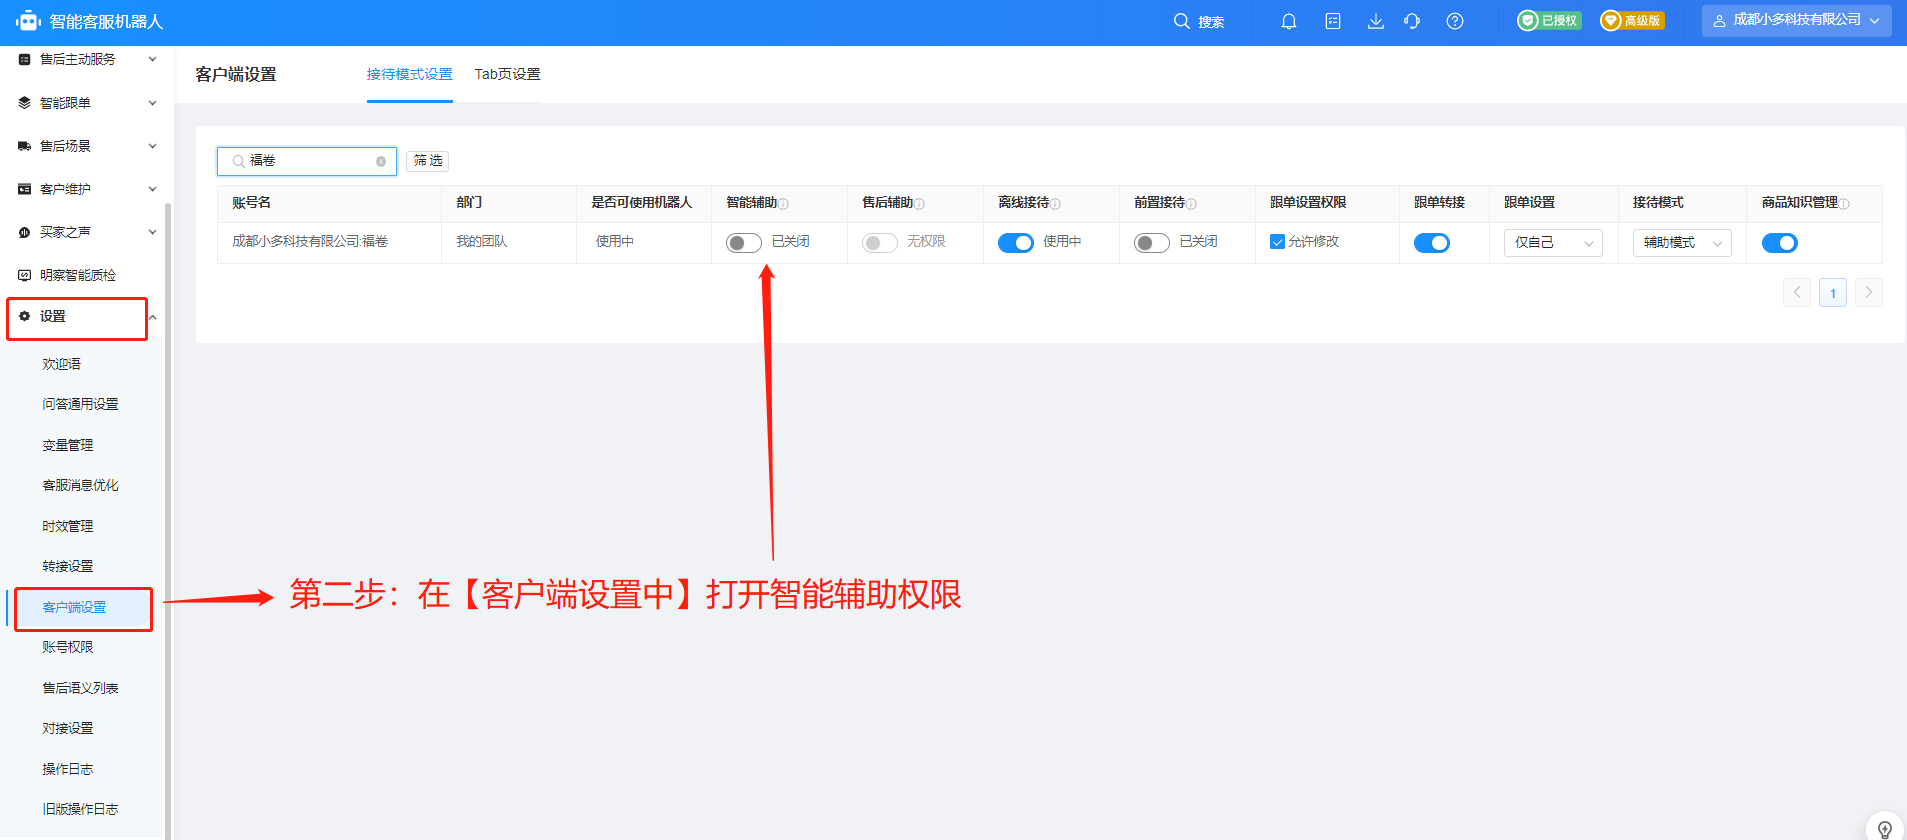Switch off the 跟单转接 toggle
The height and width of the screenshot is (840, 1907).
(1432, 243)
